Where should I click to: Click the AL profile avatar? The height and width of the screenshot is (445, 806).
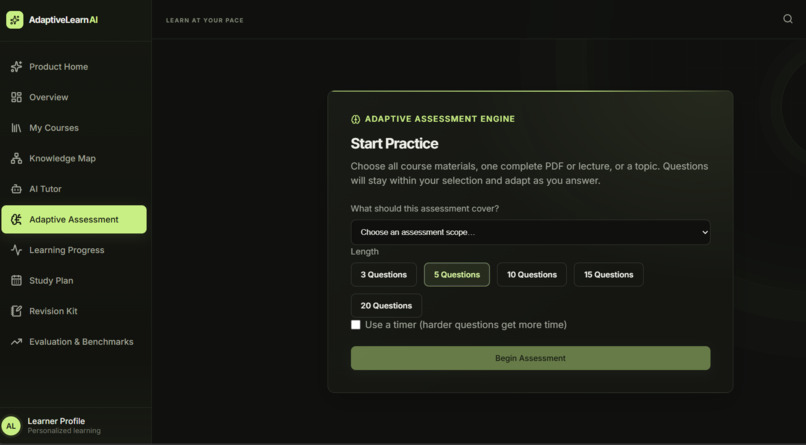(x=11, y=425)
